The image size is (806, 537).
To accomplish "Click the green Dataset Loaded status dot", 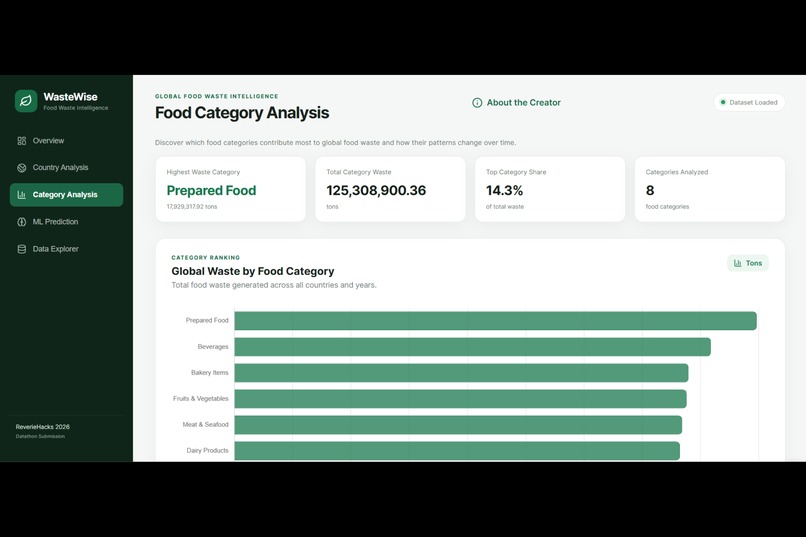I will [x=723, y=102].
